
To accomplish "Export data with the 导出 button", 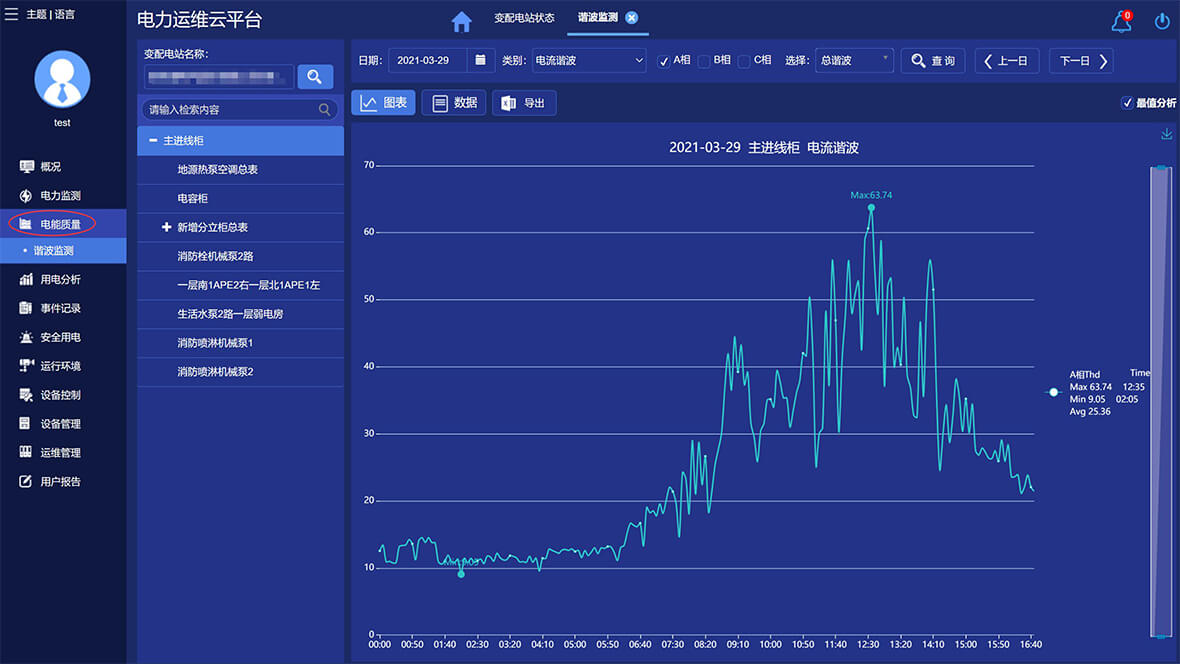I will 523,103.
